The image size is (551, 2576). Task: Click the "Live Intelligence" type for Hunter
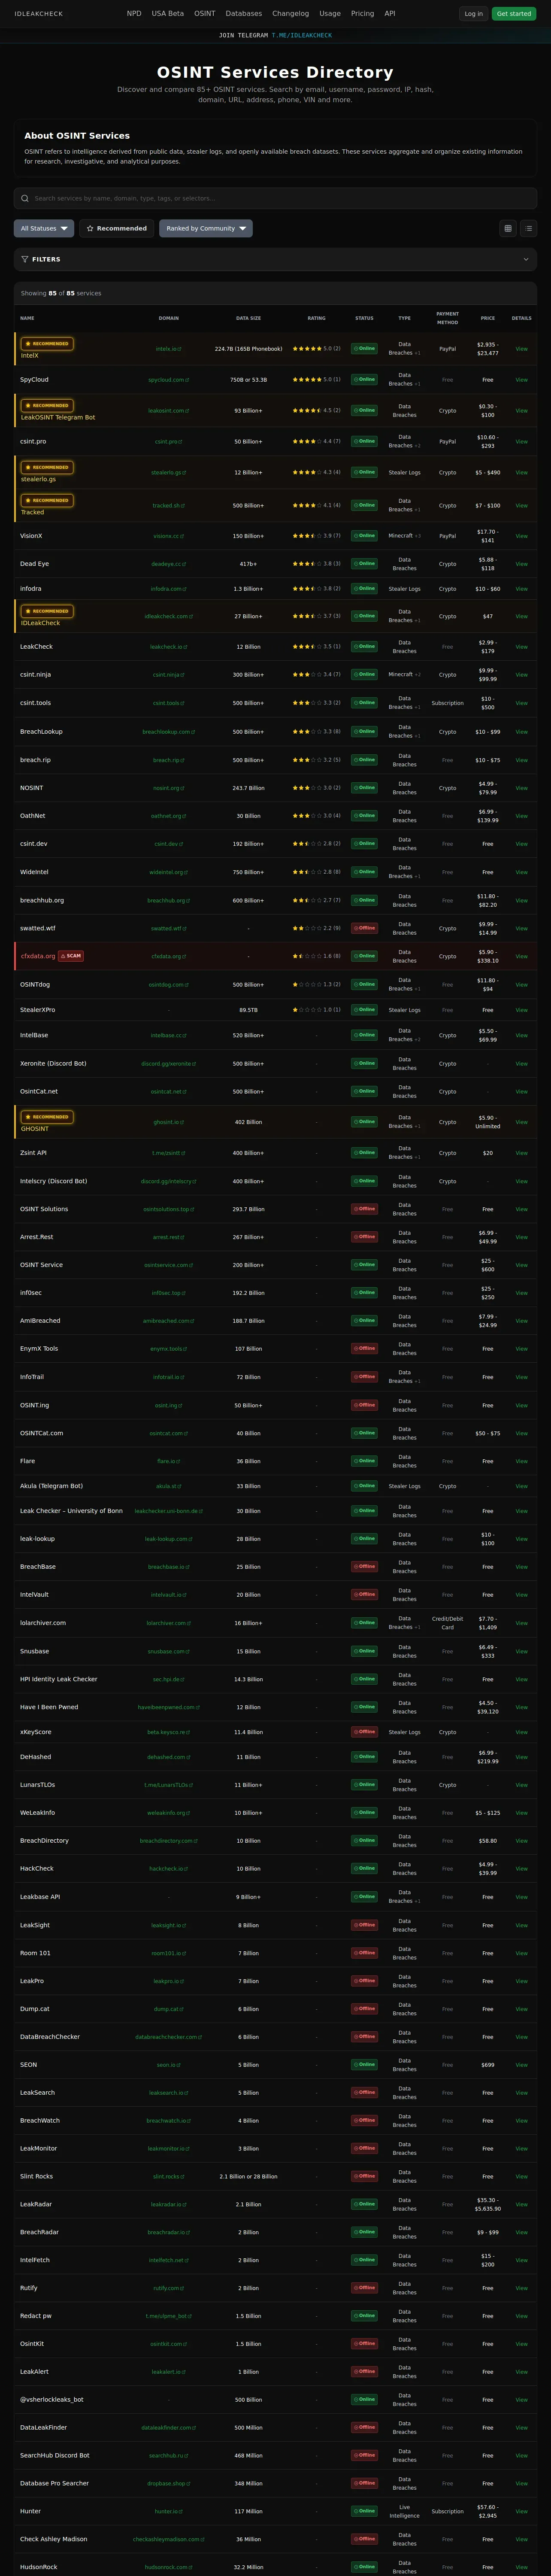click(x=405, y=2511)
